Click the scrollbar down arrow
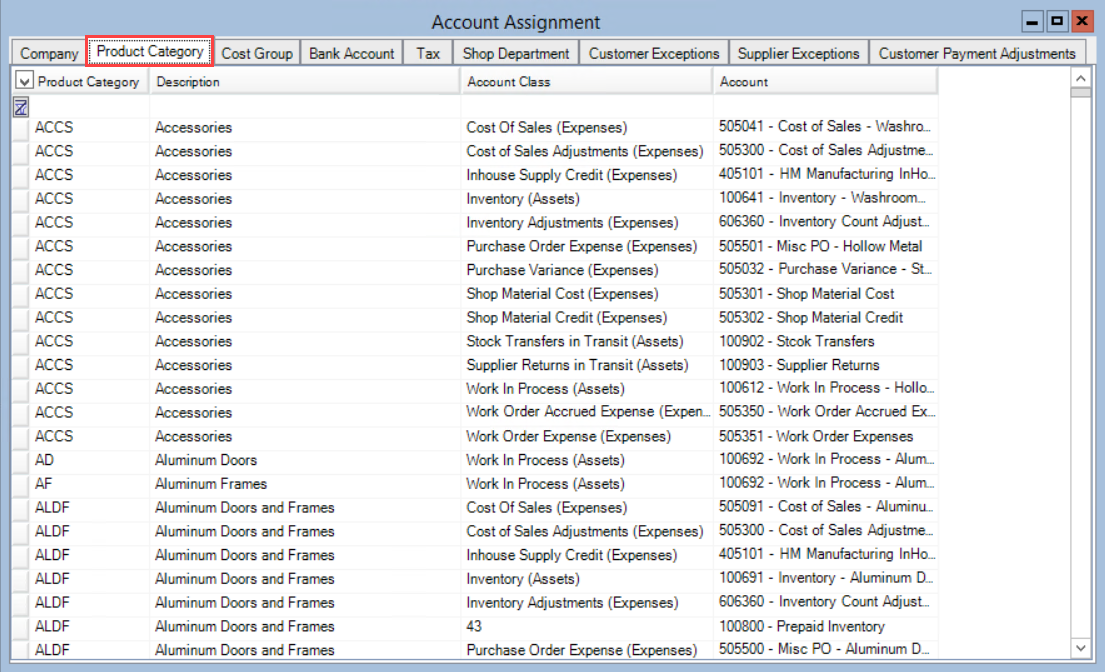The height and width of the screenshot is (672, 1105). (1080, 648)
